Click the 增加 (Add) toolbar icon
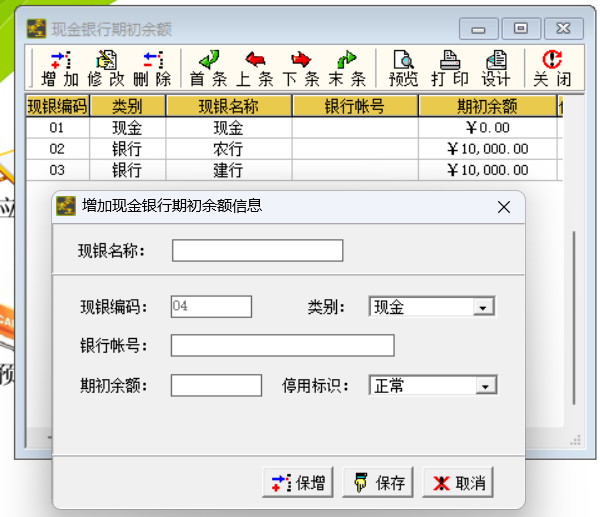This screenshot has height=517, width=600. (x=60, y=68)
